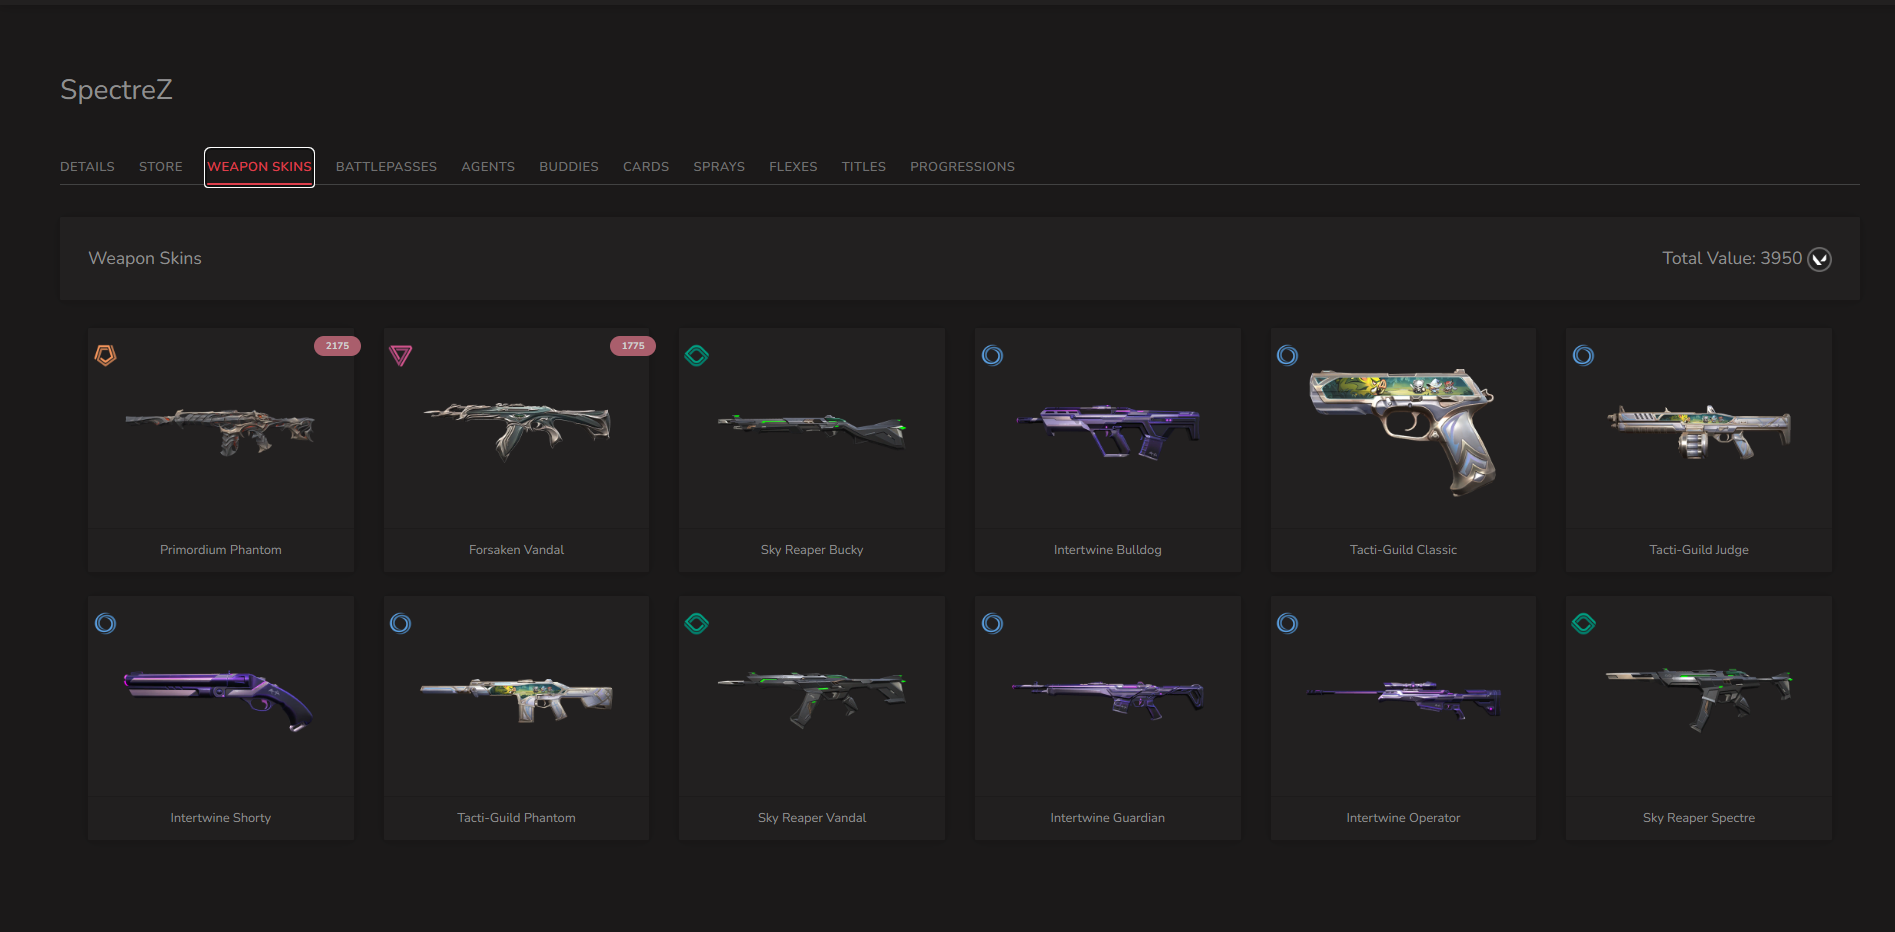Click the tier icon on Tacti-Guild Phantom card
The image size is (1895, 932).
(x=401, y=624)
